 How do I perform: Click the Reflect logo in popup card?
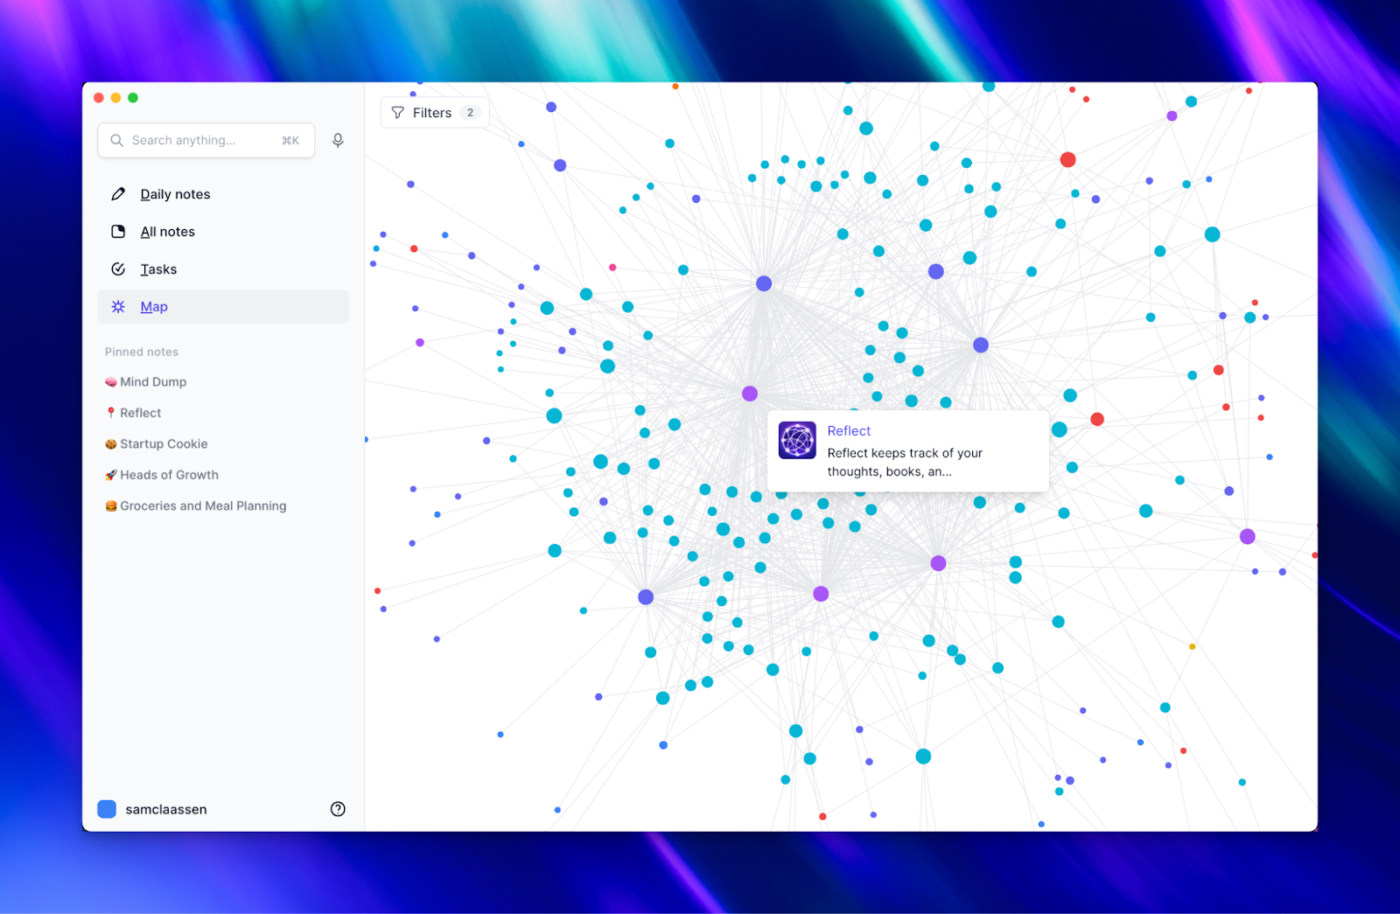tap(797, 440)
